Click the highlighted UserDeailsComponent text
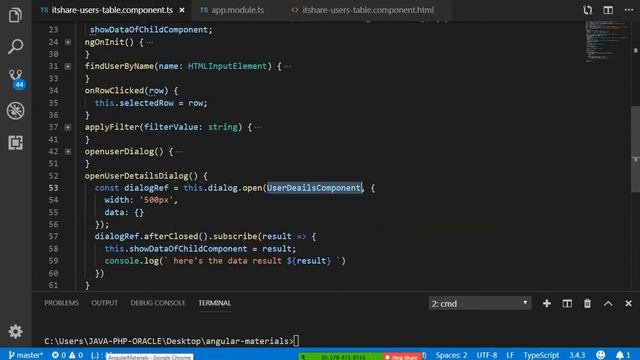Screen dimensions: 640x360 (313, 188)
